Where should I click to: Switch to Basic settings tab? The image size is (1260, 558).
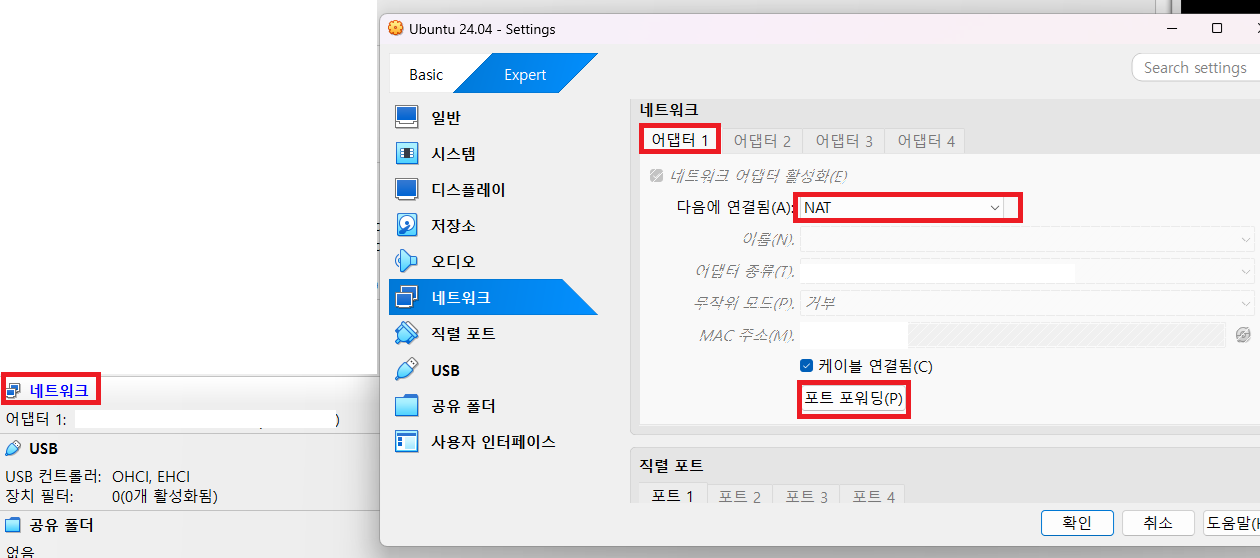click(x=426, y=75)
